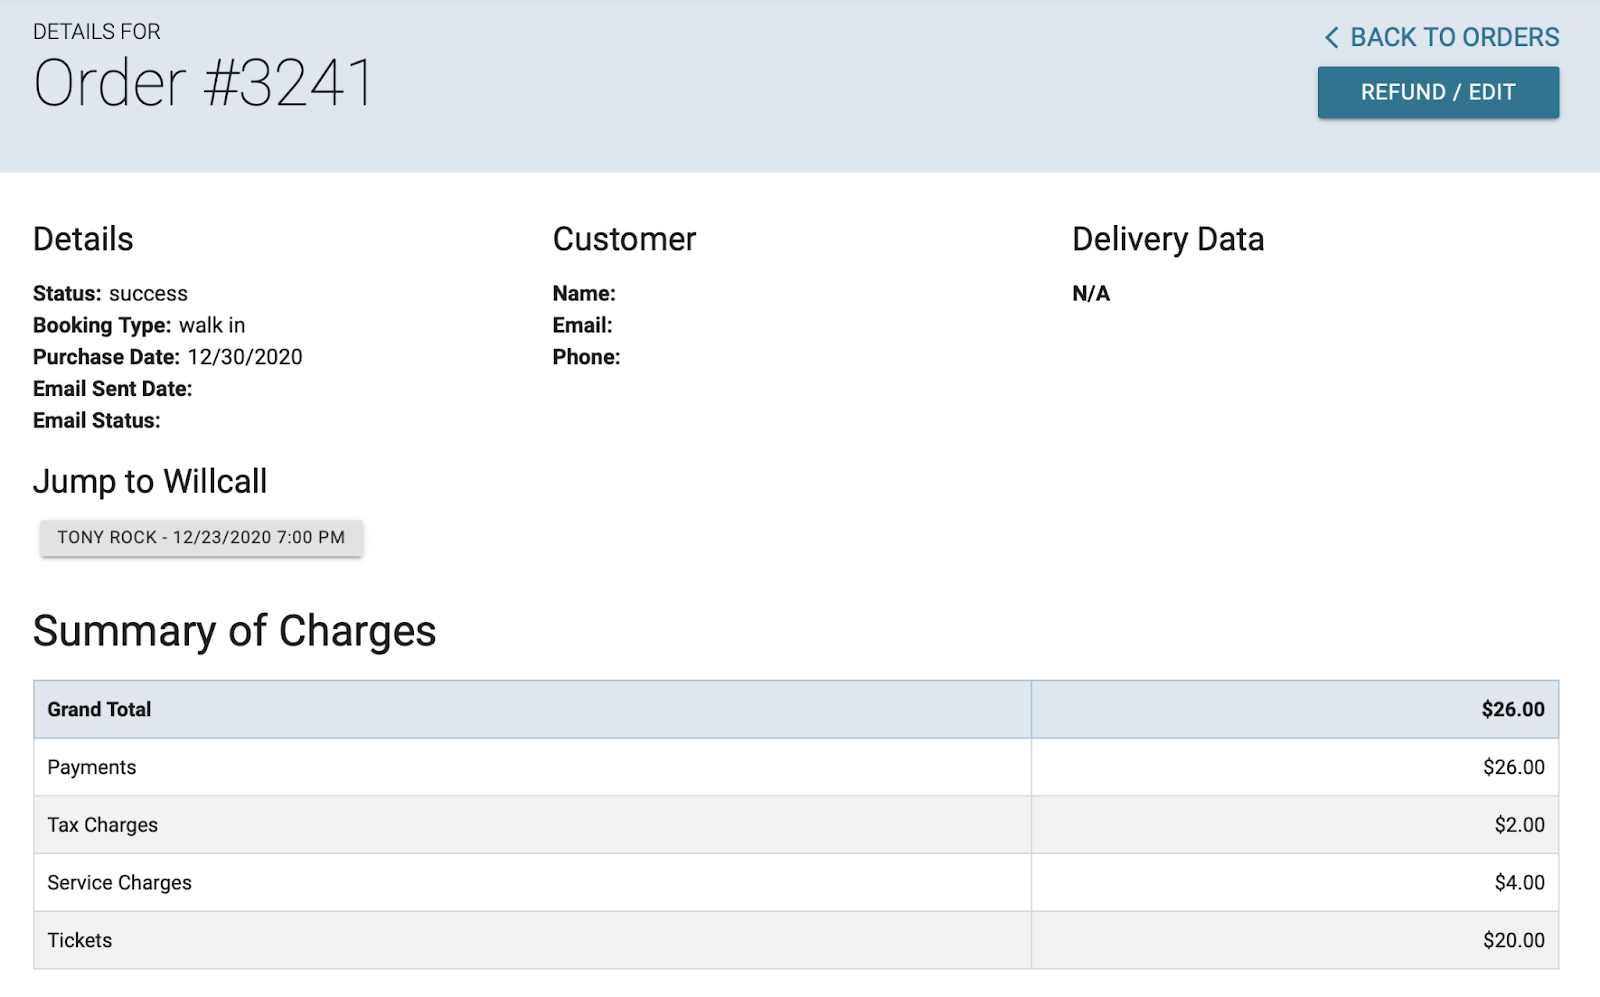Click the Summary of Charges heading
This screenshot has height=997, width=1600.
click(234, 631)
